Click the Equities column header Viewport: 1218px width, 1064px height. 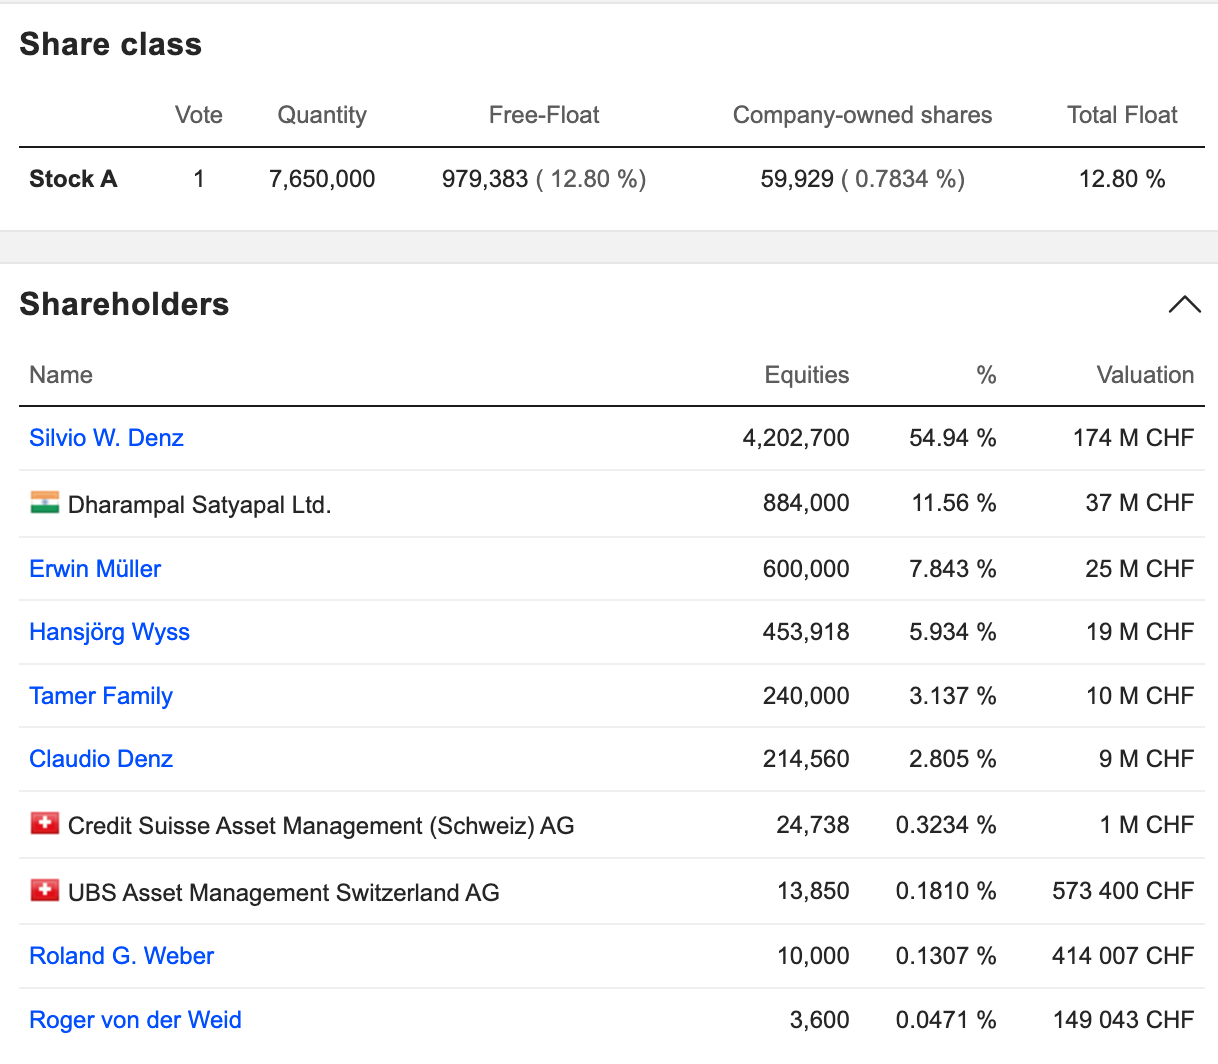click(x=806, y=375)
